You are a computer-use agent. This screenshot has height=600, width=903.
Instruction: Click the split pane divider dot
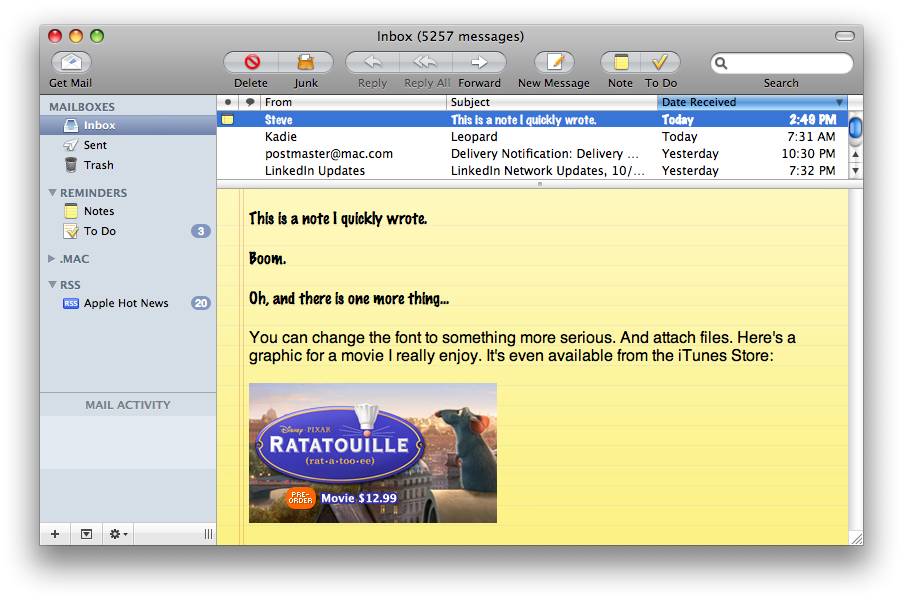(540, 184)
